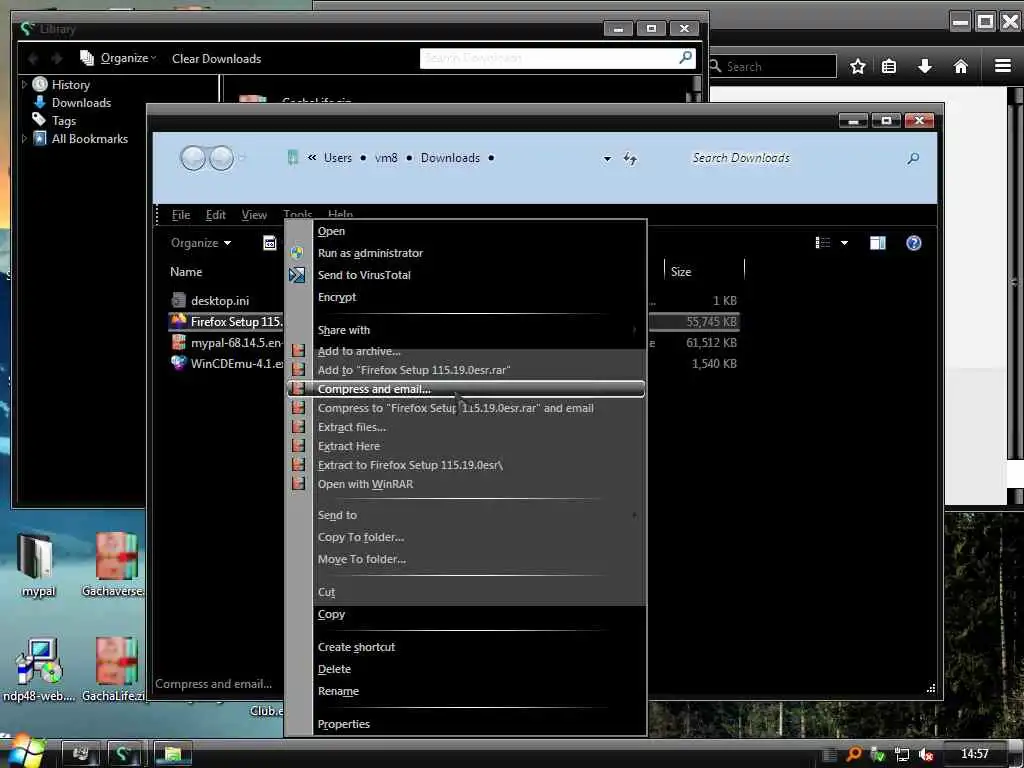Click the orange magnifier tray icon

click(854, 754)
